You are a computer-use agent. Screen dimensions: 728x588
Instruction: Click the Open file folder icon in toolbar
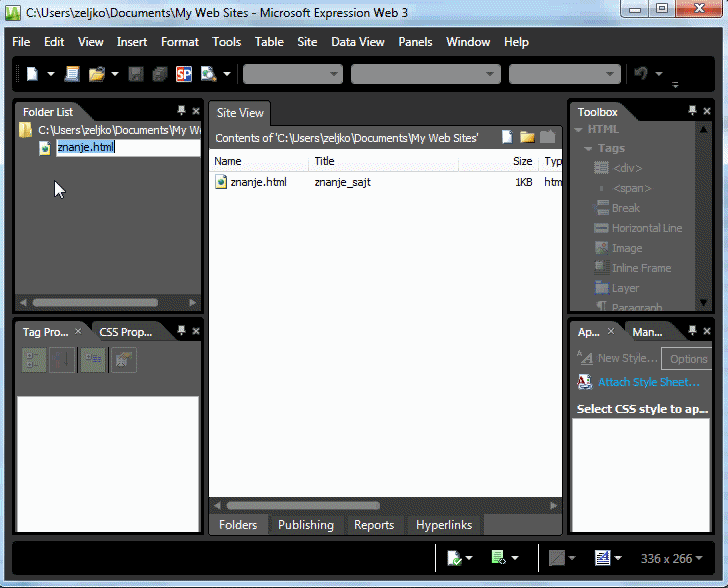[97, 74]
